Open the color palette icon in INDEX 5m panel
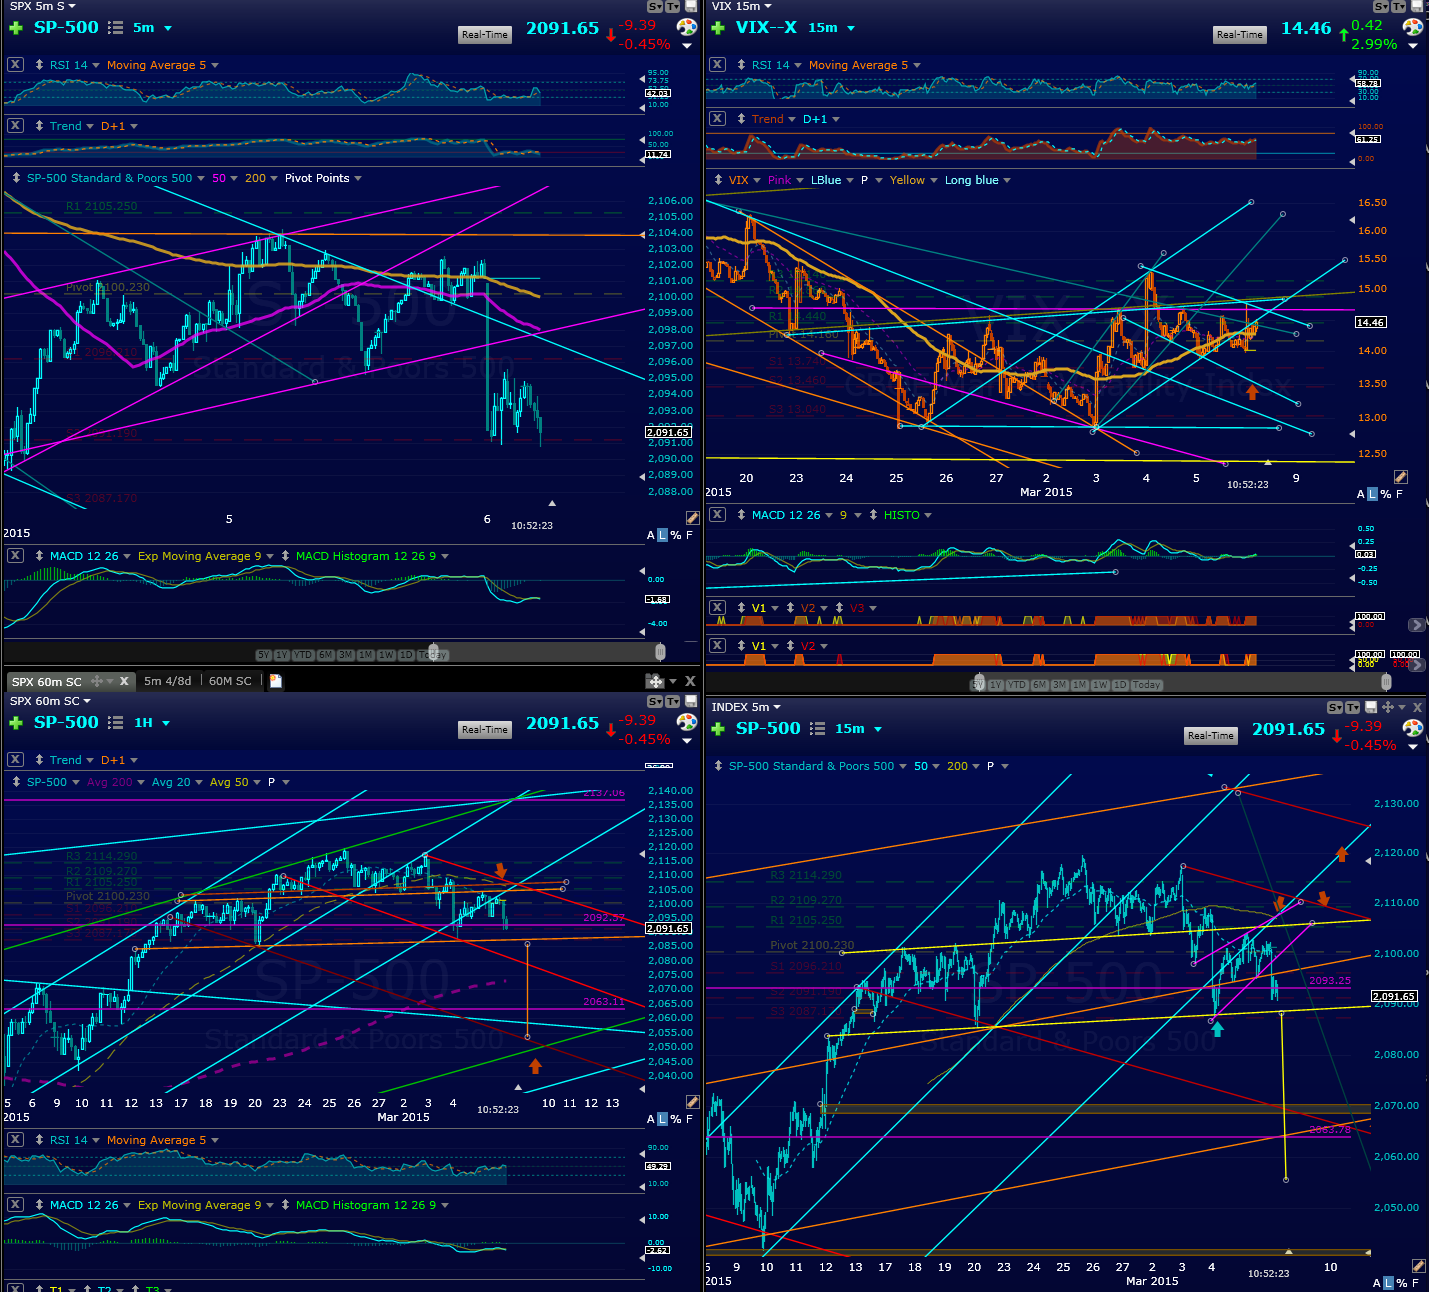Image resolution: width=1429 pixels, height=1292 pixels. coord(1413,728)
